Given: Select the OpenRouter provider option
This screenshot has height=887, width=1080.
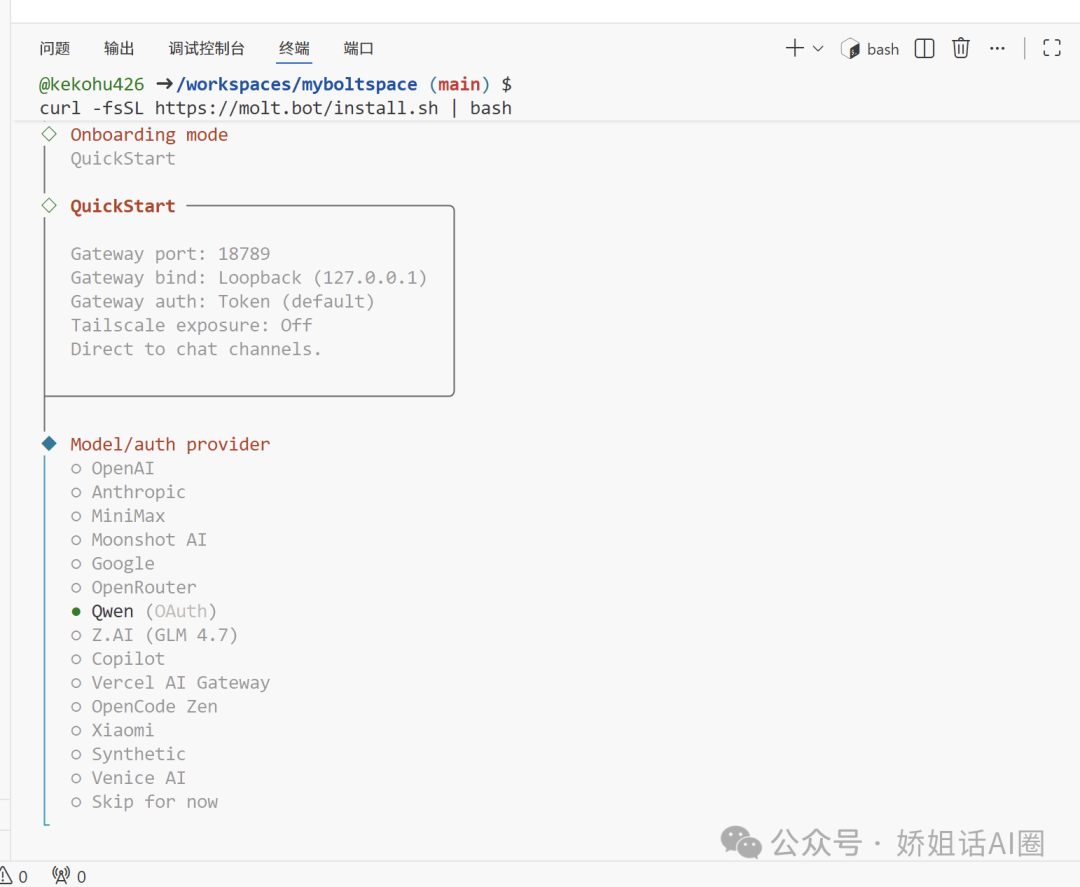Looking at the screenshot, I should click(143, 587).
